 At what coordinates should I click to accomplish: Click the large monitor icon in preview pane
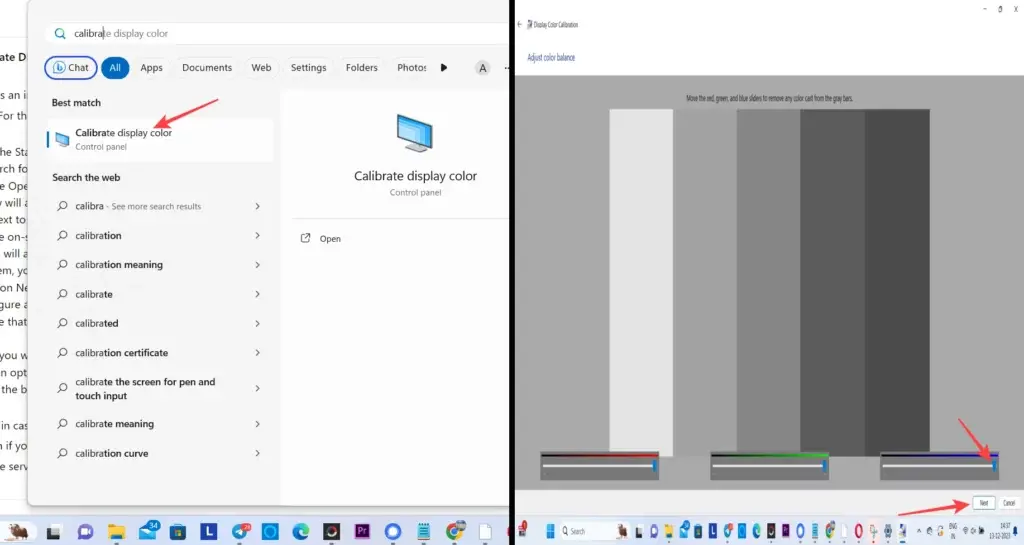415,132
